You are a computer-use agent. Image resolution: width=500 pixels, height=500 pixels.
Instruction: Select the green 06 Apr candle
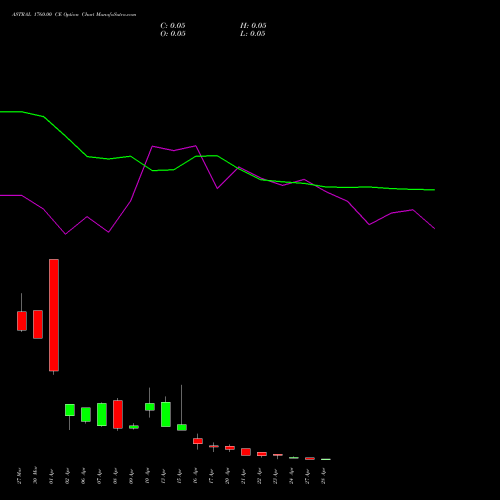pos(86,415)
